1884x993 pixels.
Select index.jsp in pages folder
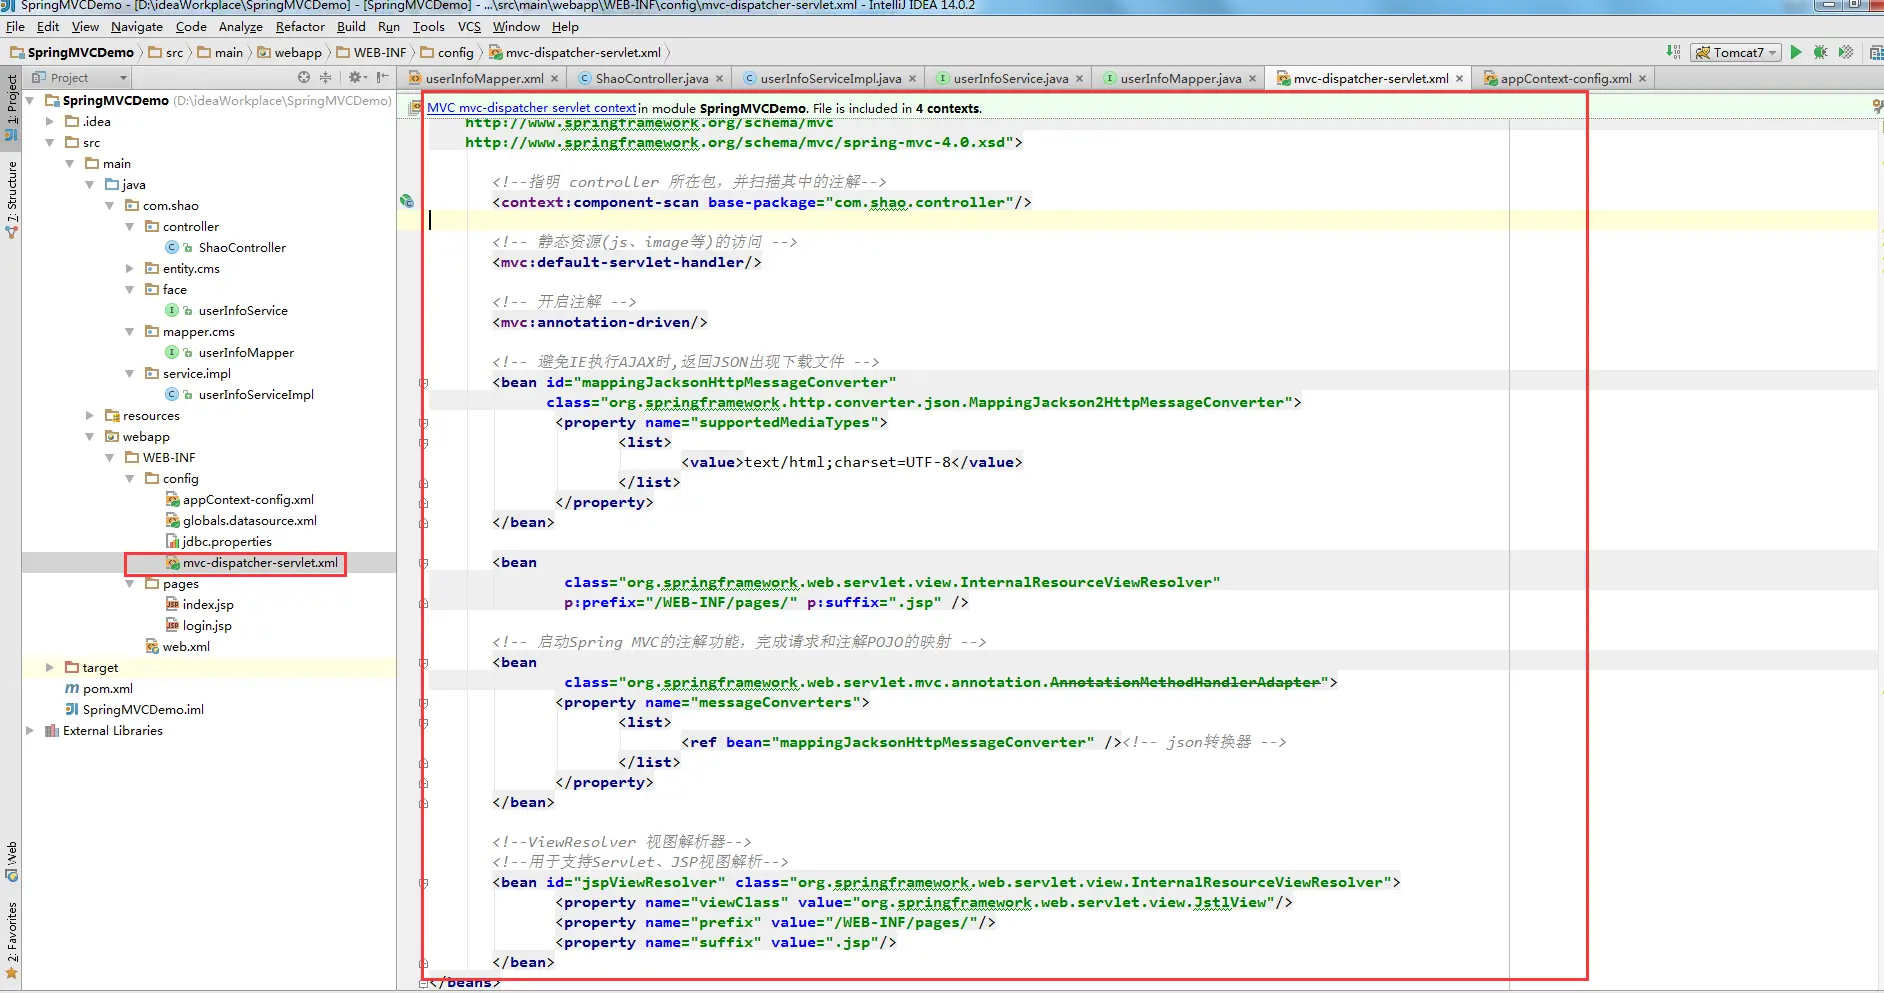(207, 604)
